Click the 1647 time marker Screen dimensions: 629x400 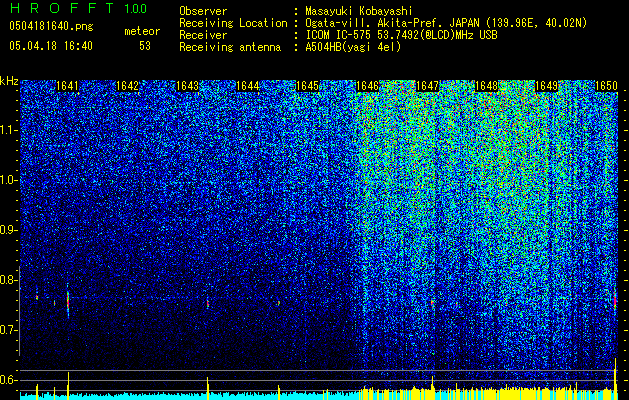[x=427, y=86]
